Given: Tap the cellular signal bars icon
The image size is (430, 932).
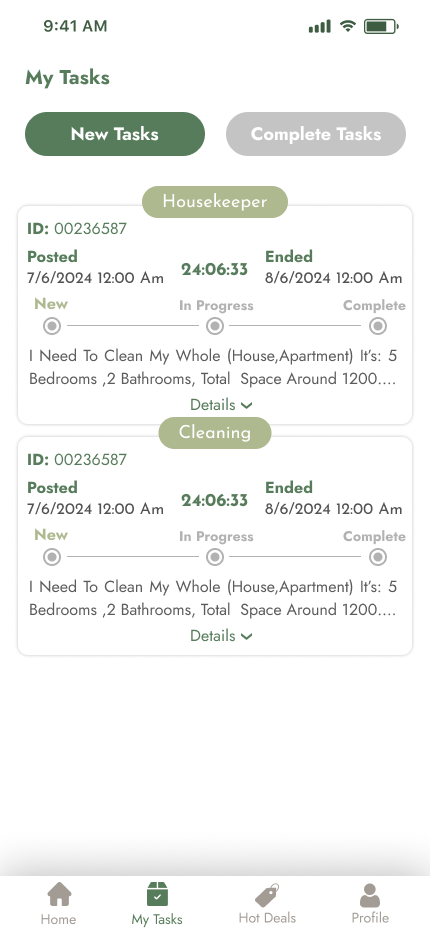Looking at the screenshot, I should 319,26.
